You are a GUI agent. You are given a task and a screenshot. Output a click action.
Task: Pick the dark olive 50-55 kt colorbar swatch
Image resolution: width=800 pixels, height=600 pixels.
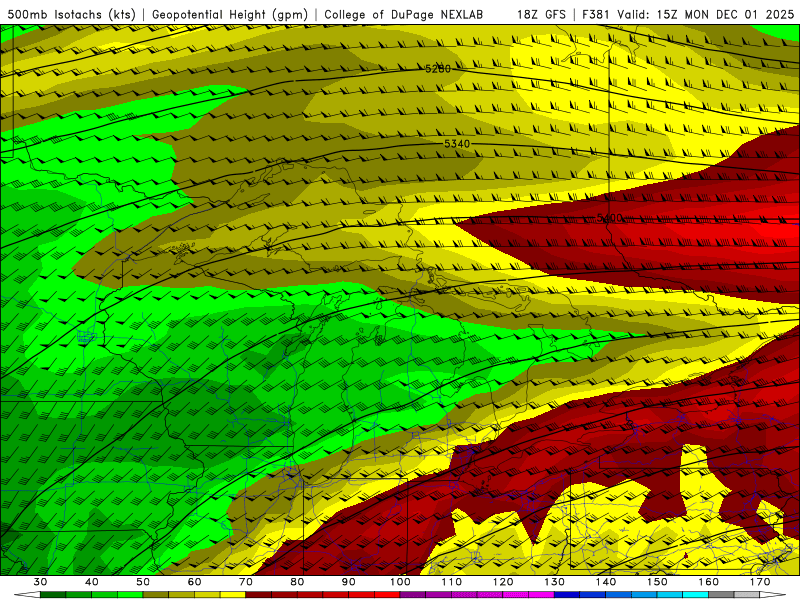[x=156, y=595]
